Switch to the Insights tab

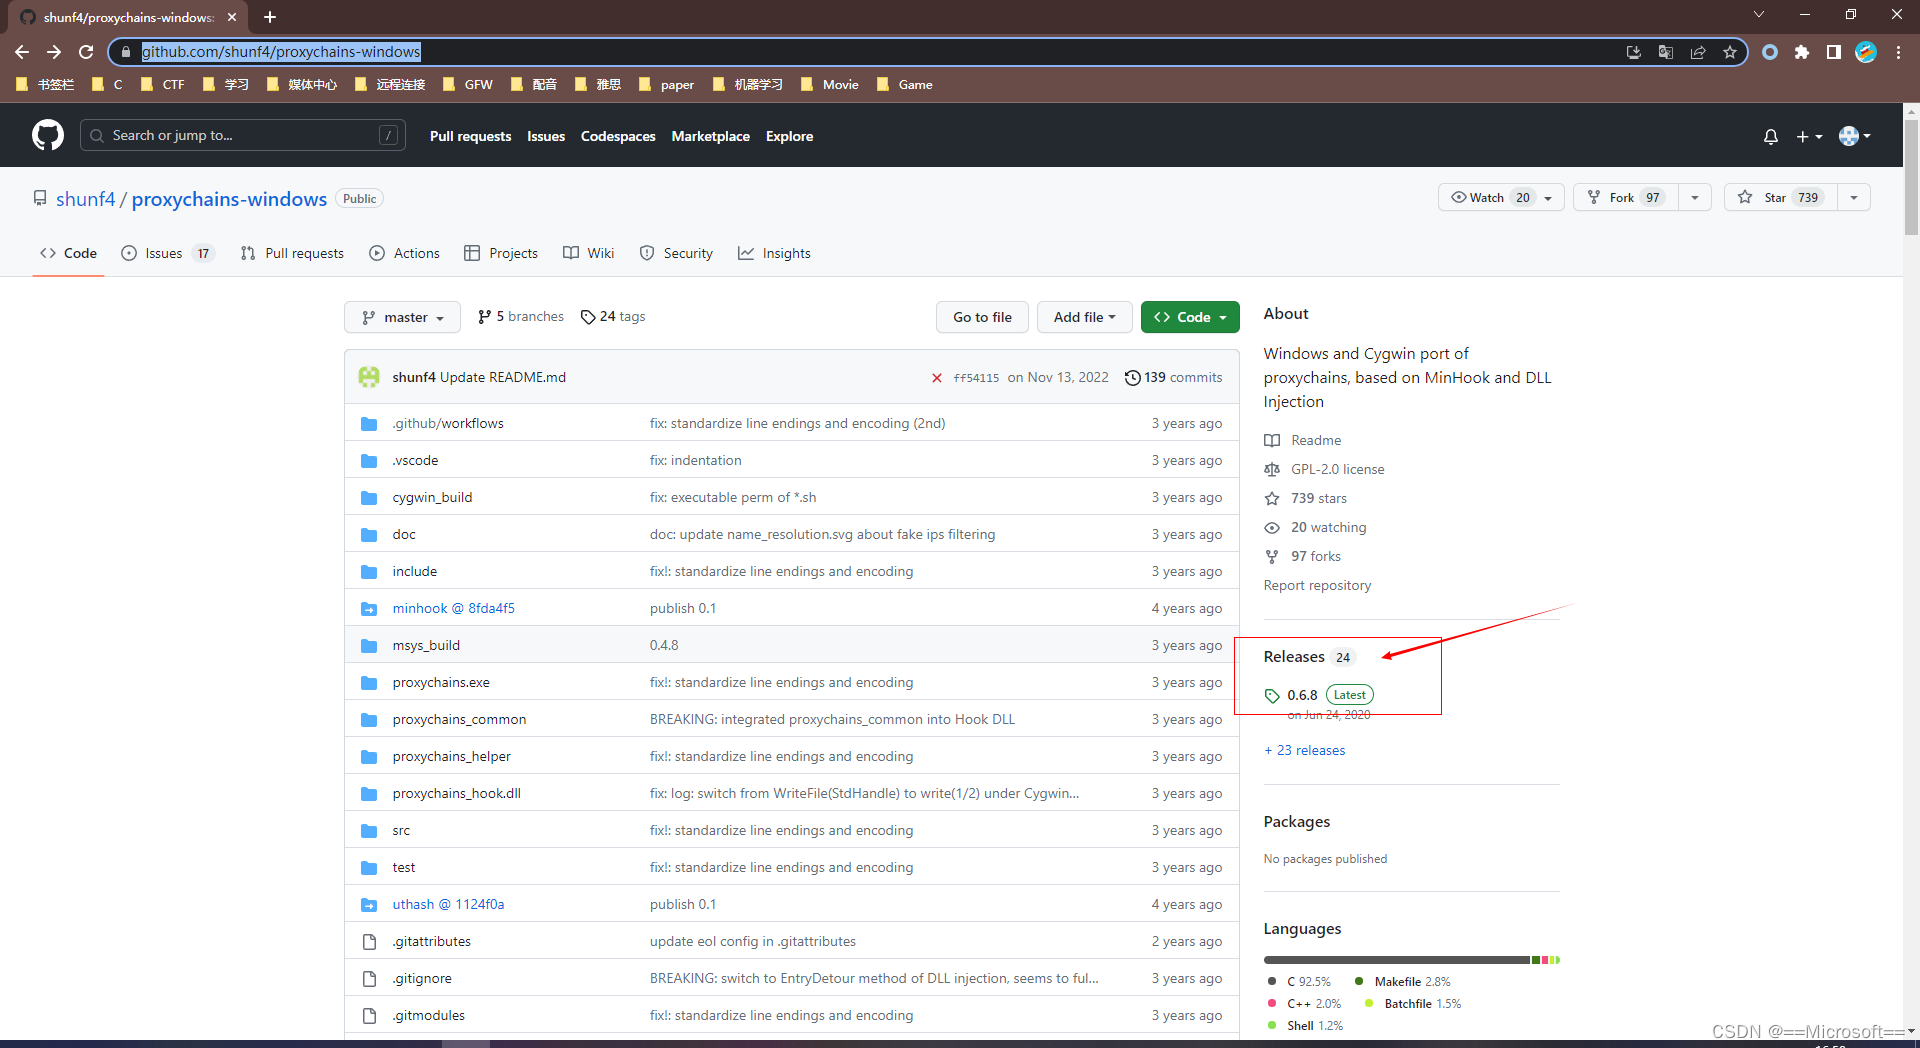pos(774,253)
